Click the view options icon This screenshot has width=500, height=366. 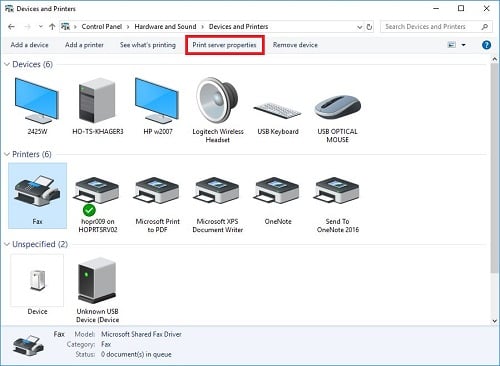click(451, 45)
